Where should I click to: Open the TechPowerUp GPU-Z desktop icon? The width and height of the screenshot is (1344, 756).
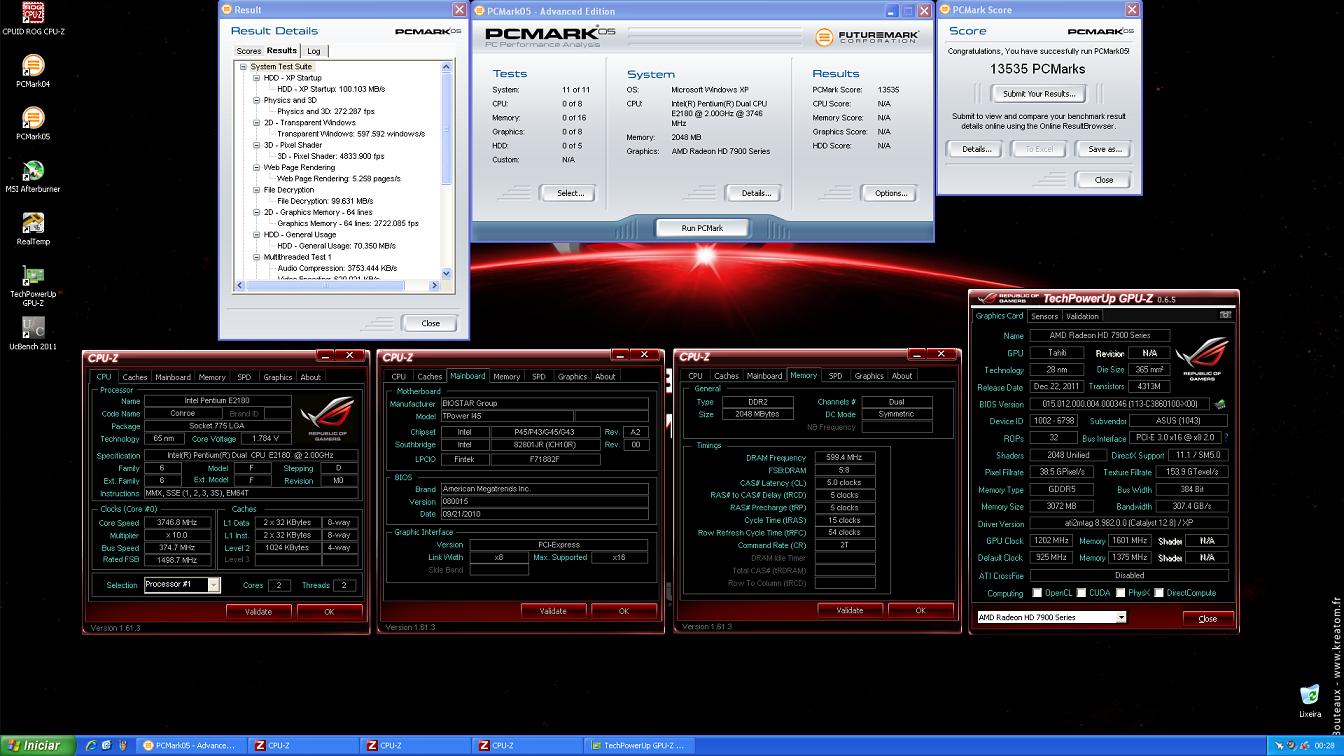(x=33, y=283)
